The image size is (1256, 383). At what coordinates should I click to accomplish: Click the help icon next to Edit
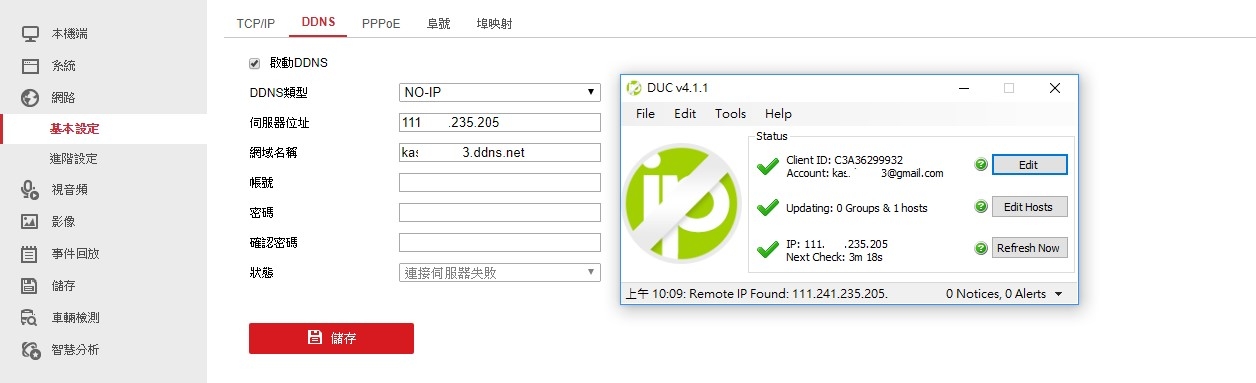(981, 165)
